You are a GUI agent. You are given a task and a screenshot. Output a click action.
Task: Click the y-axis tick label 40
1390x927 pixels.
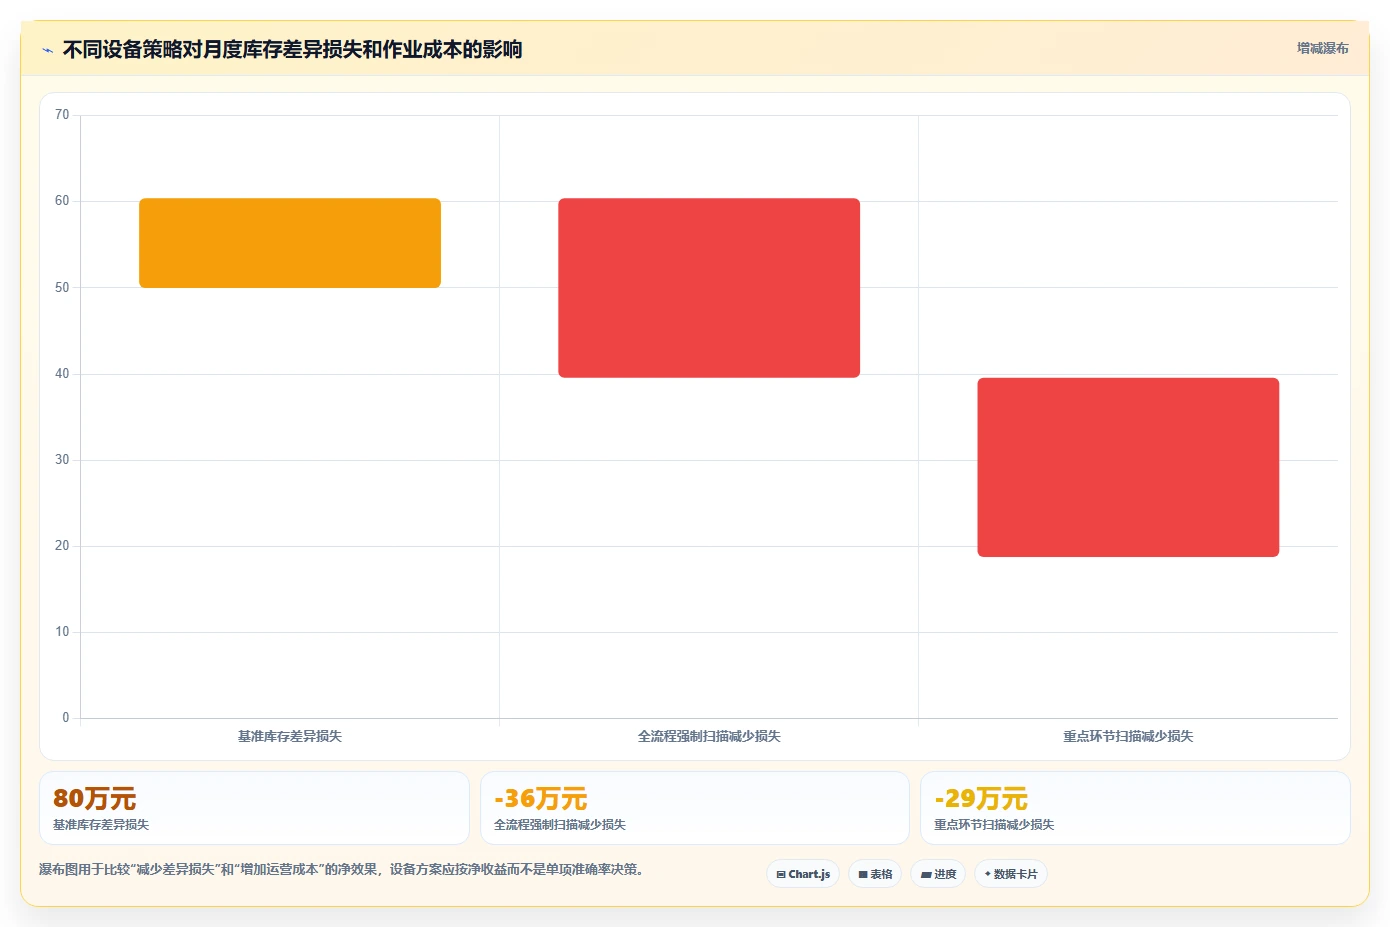pos(62,374)
